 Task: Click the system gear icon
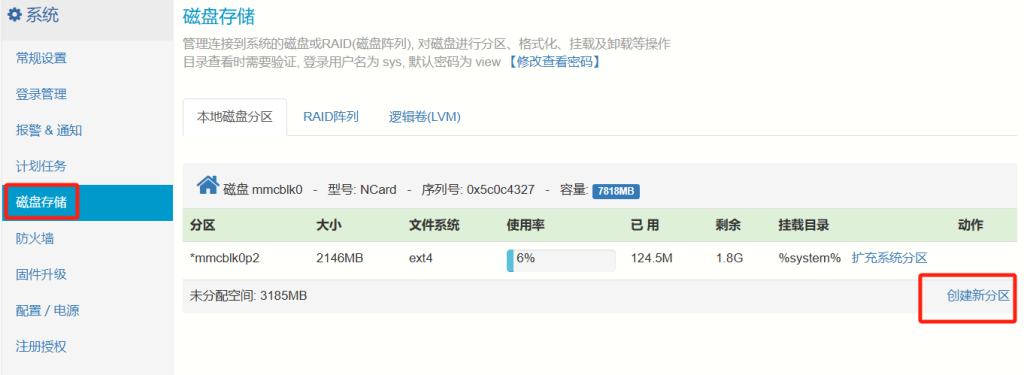click(14, 15)
